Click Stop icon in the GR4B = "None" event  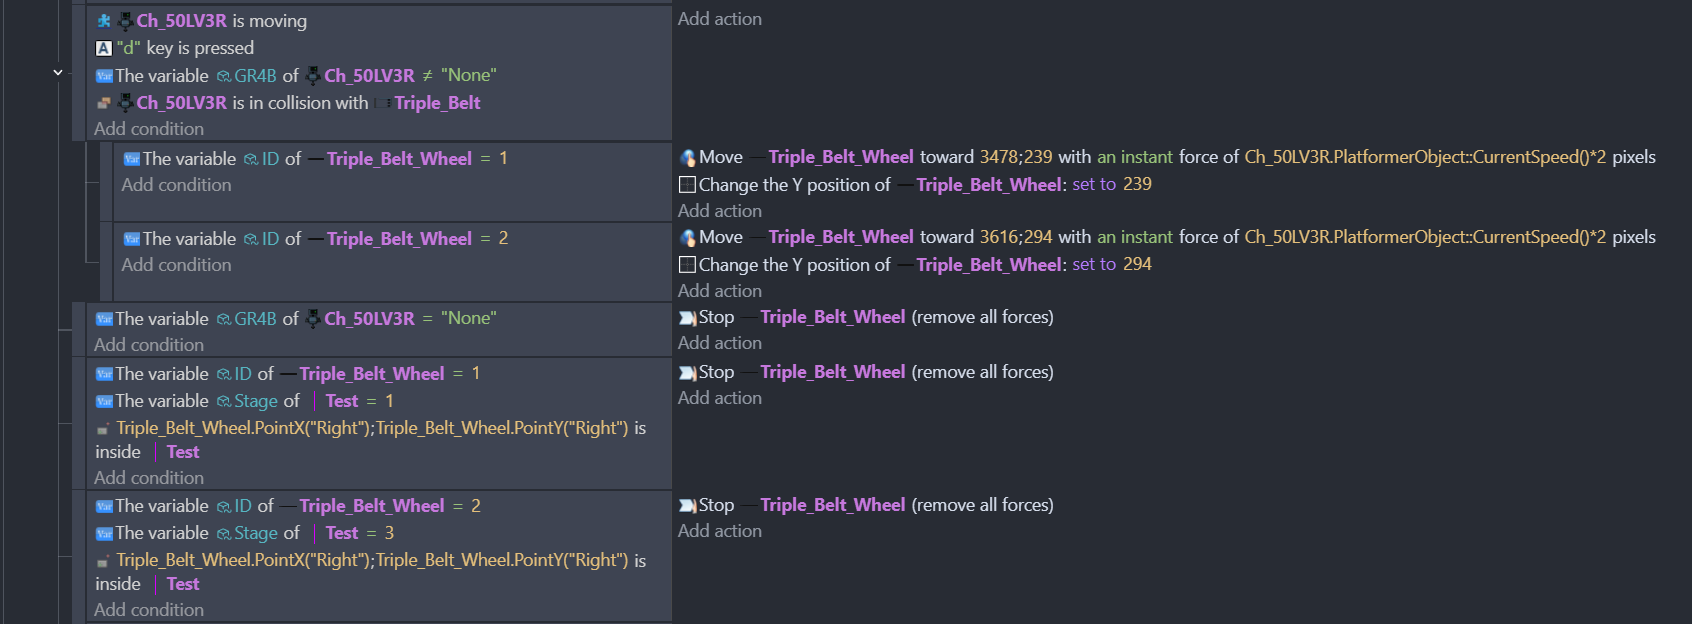pos(687,318)
